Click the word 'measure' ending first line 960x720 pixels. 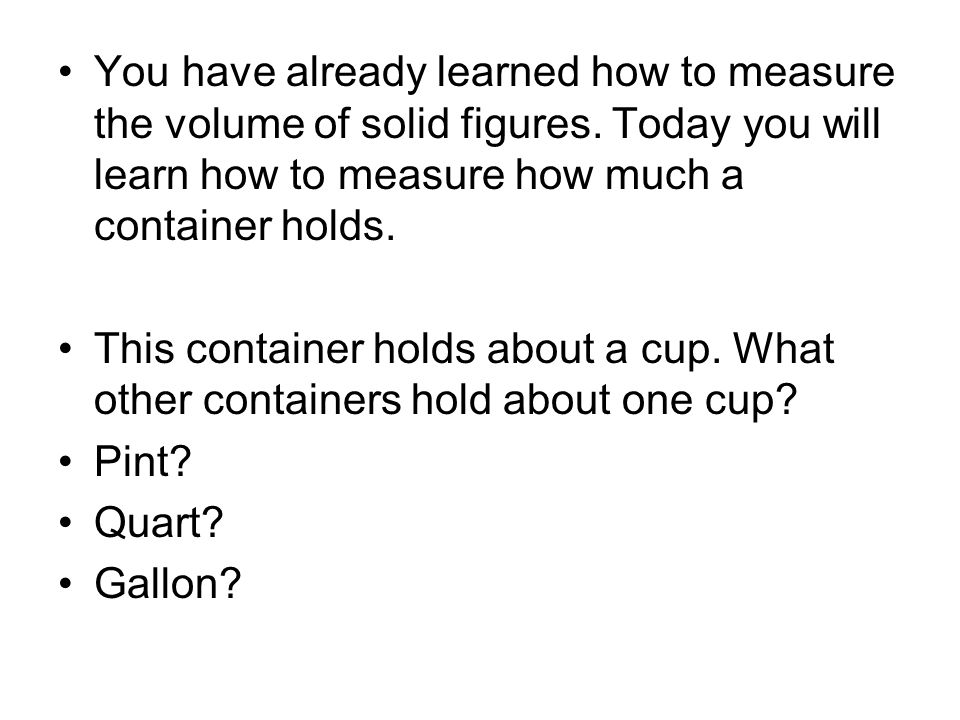pos(811,73)
